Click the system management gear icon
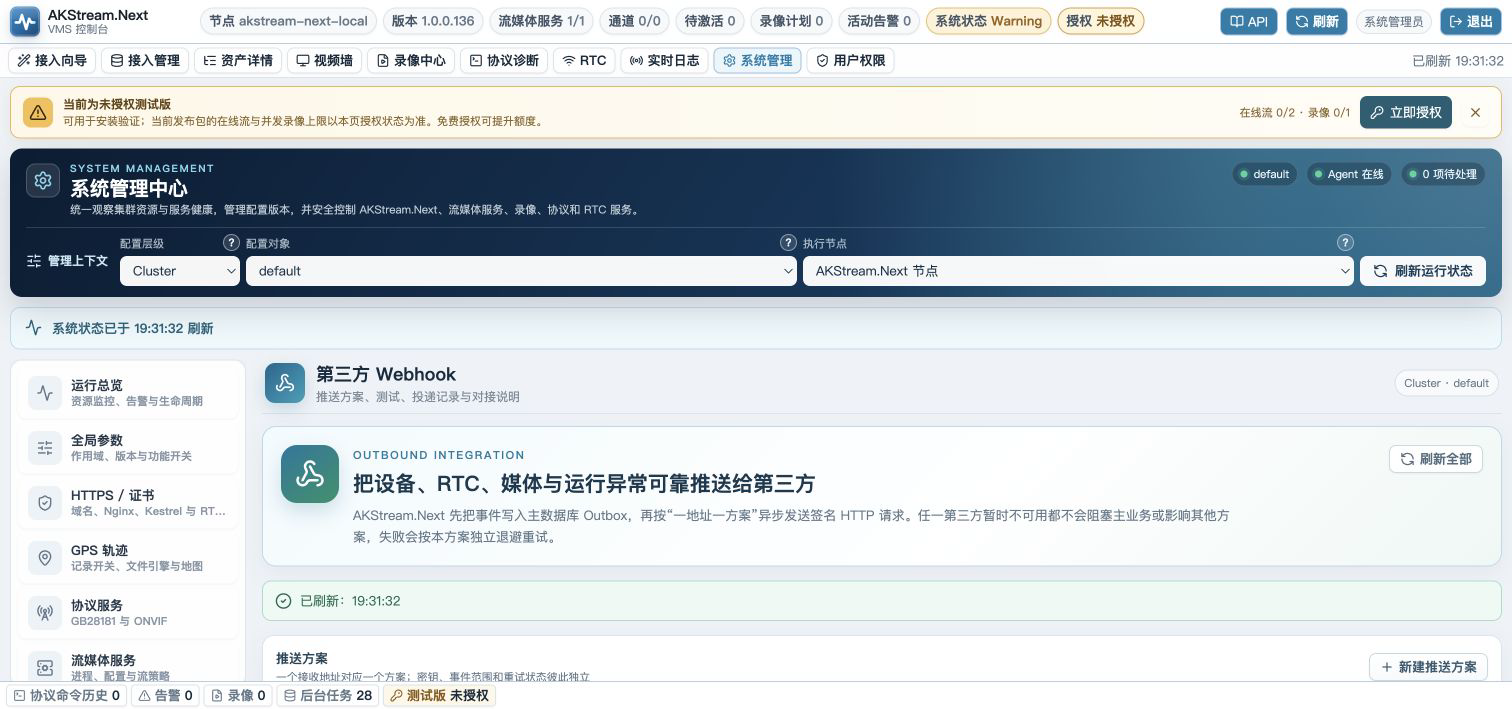 pyautogui.click(x=43, y=181)
